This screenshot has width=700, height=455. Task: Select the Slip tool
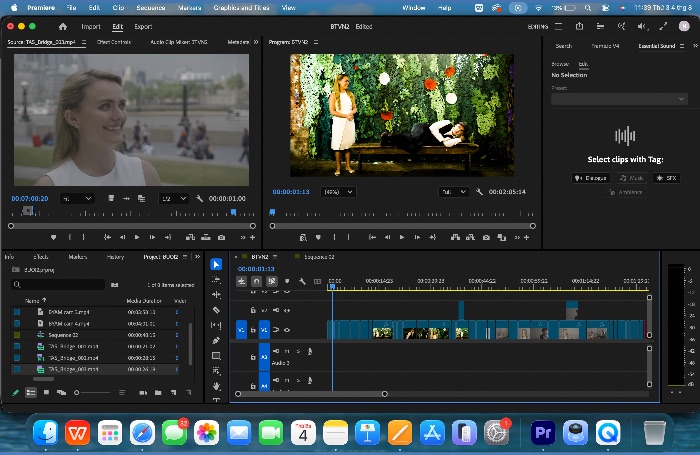(216, 325)
